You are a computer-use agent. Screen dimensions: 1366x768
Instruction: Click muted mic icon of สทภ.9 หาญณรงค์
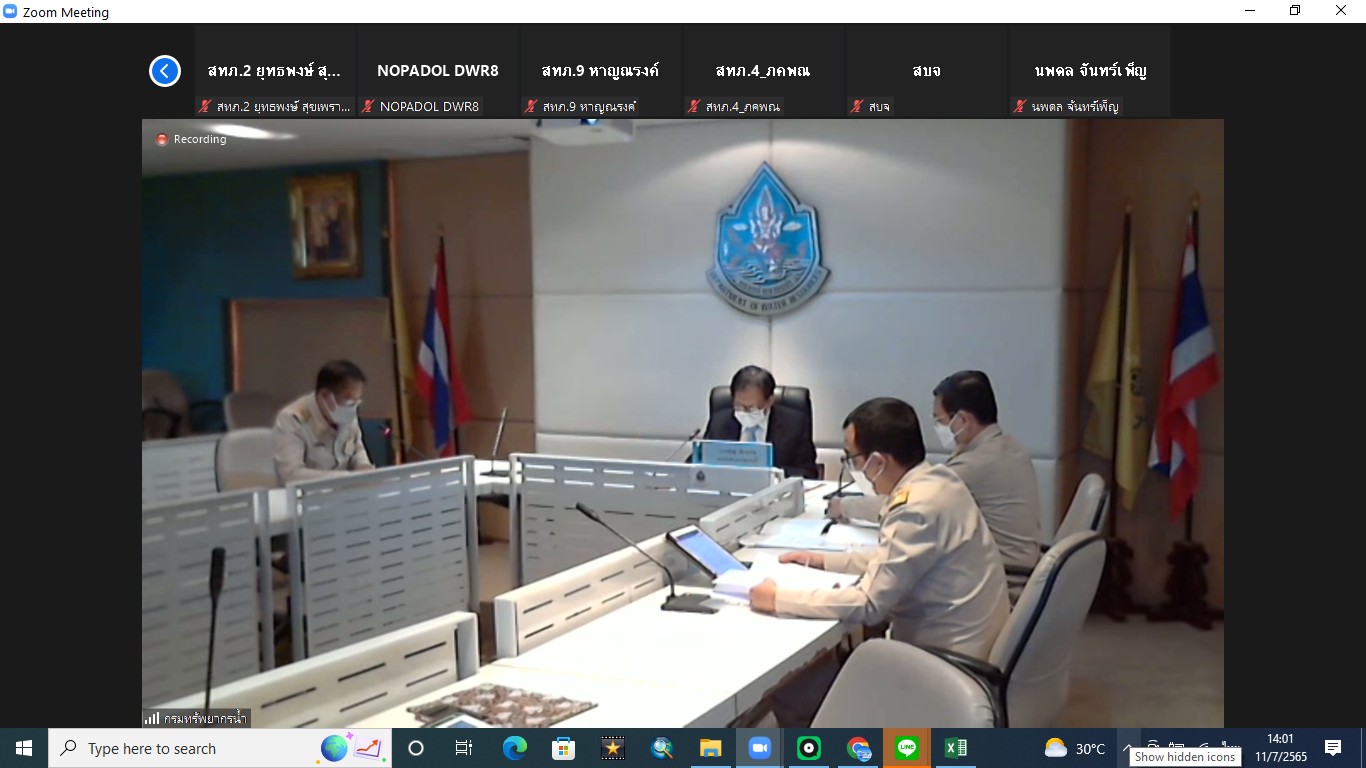[532, 106]
